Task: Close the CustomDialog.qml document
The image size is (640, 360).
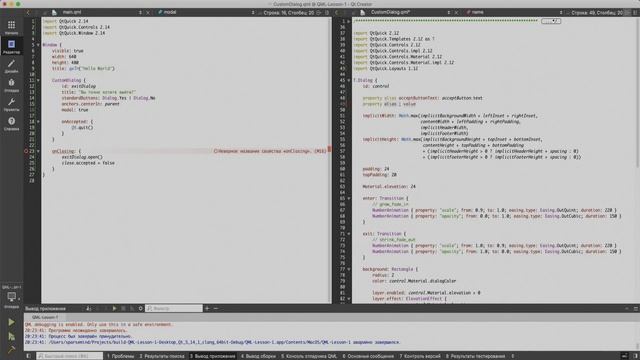Action: [456, 13]
